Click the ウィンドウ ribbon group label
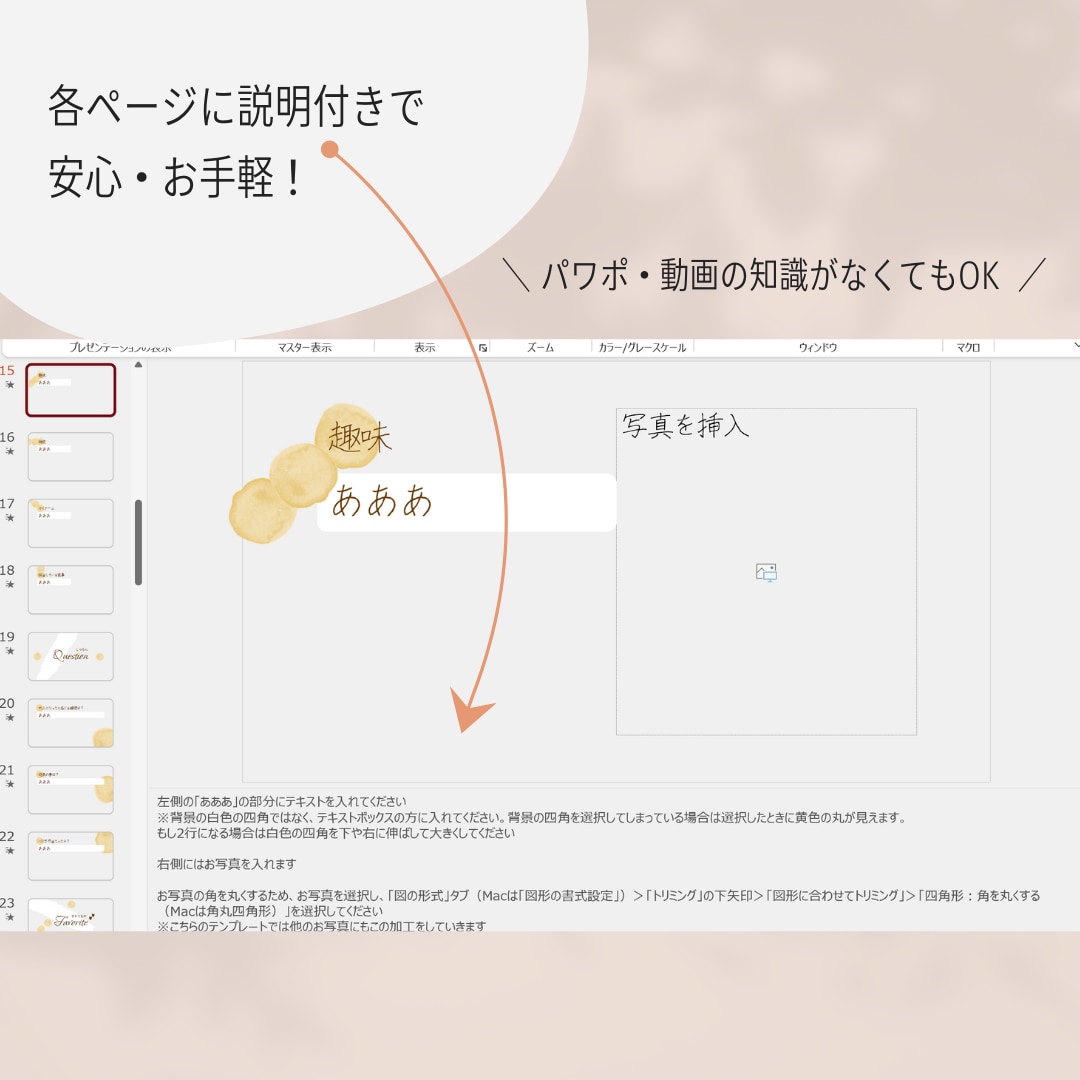Image resolution: width=1080 pixels, height=1080 pixels. click(818, 348)
